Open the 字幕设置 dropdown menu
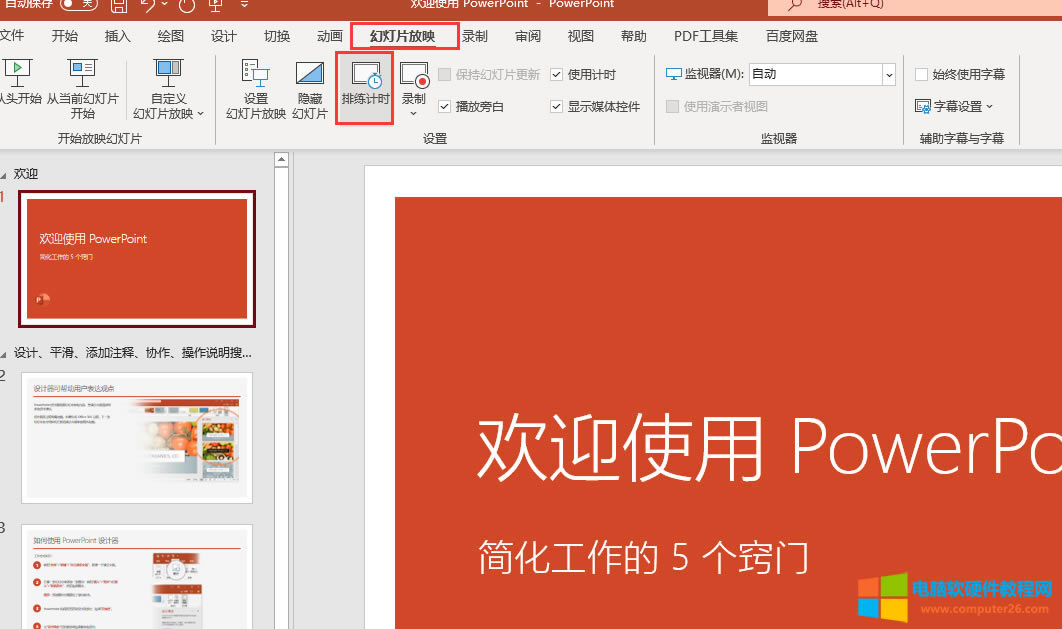The height and width of the screenshot is (629, 1062). [955, 107]
